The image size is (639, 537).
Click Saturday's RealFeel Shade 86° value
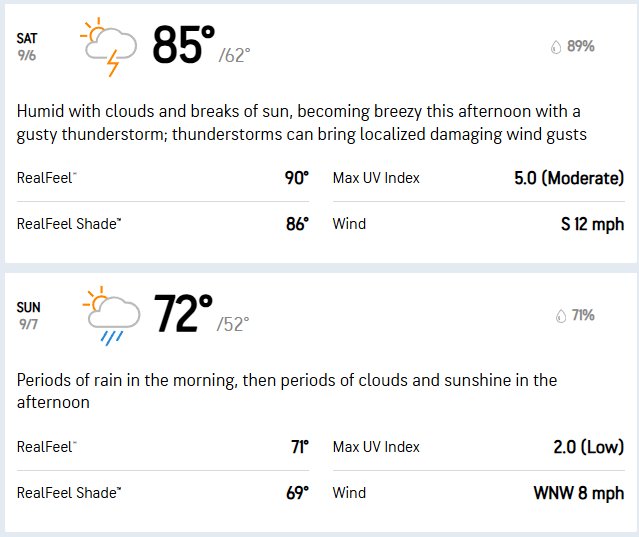297,224
